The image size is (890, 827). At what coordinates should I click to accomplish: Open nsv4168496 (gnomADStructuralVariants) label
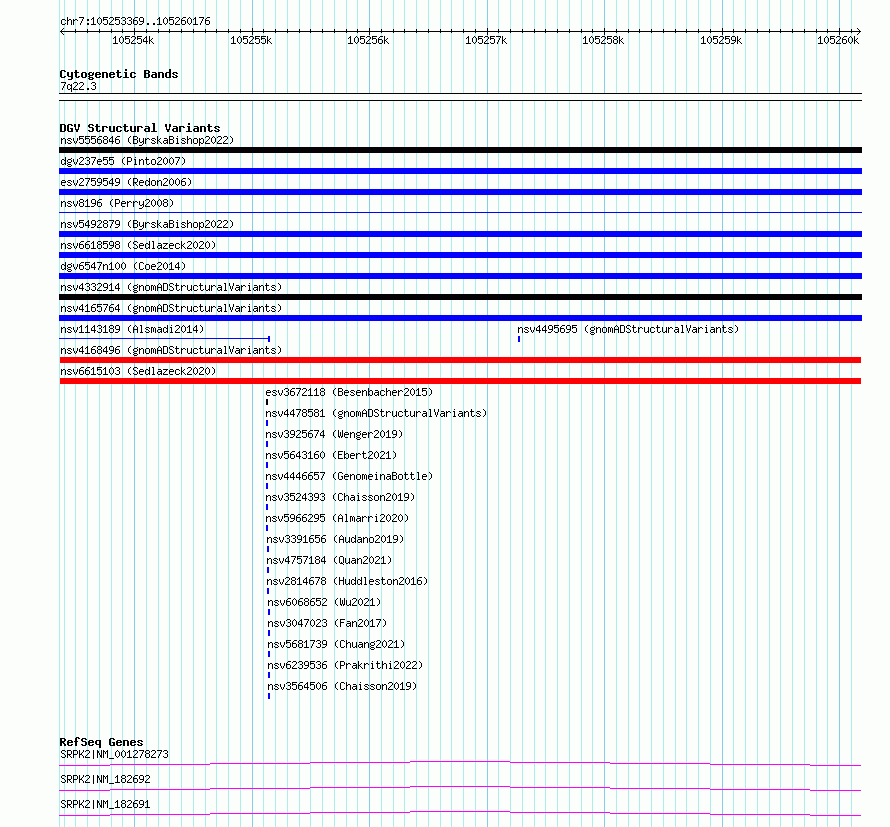click(171, 350)
